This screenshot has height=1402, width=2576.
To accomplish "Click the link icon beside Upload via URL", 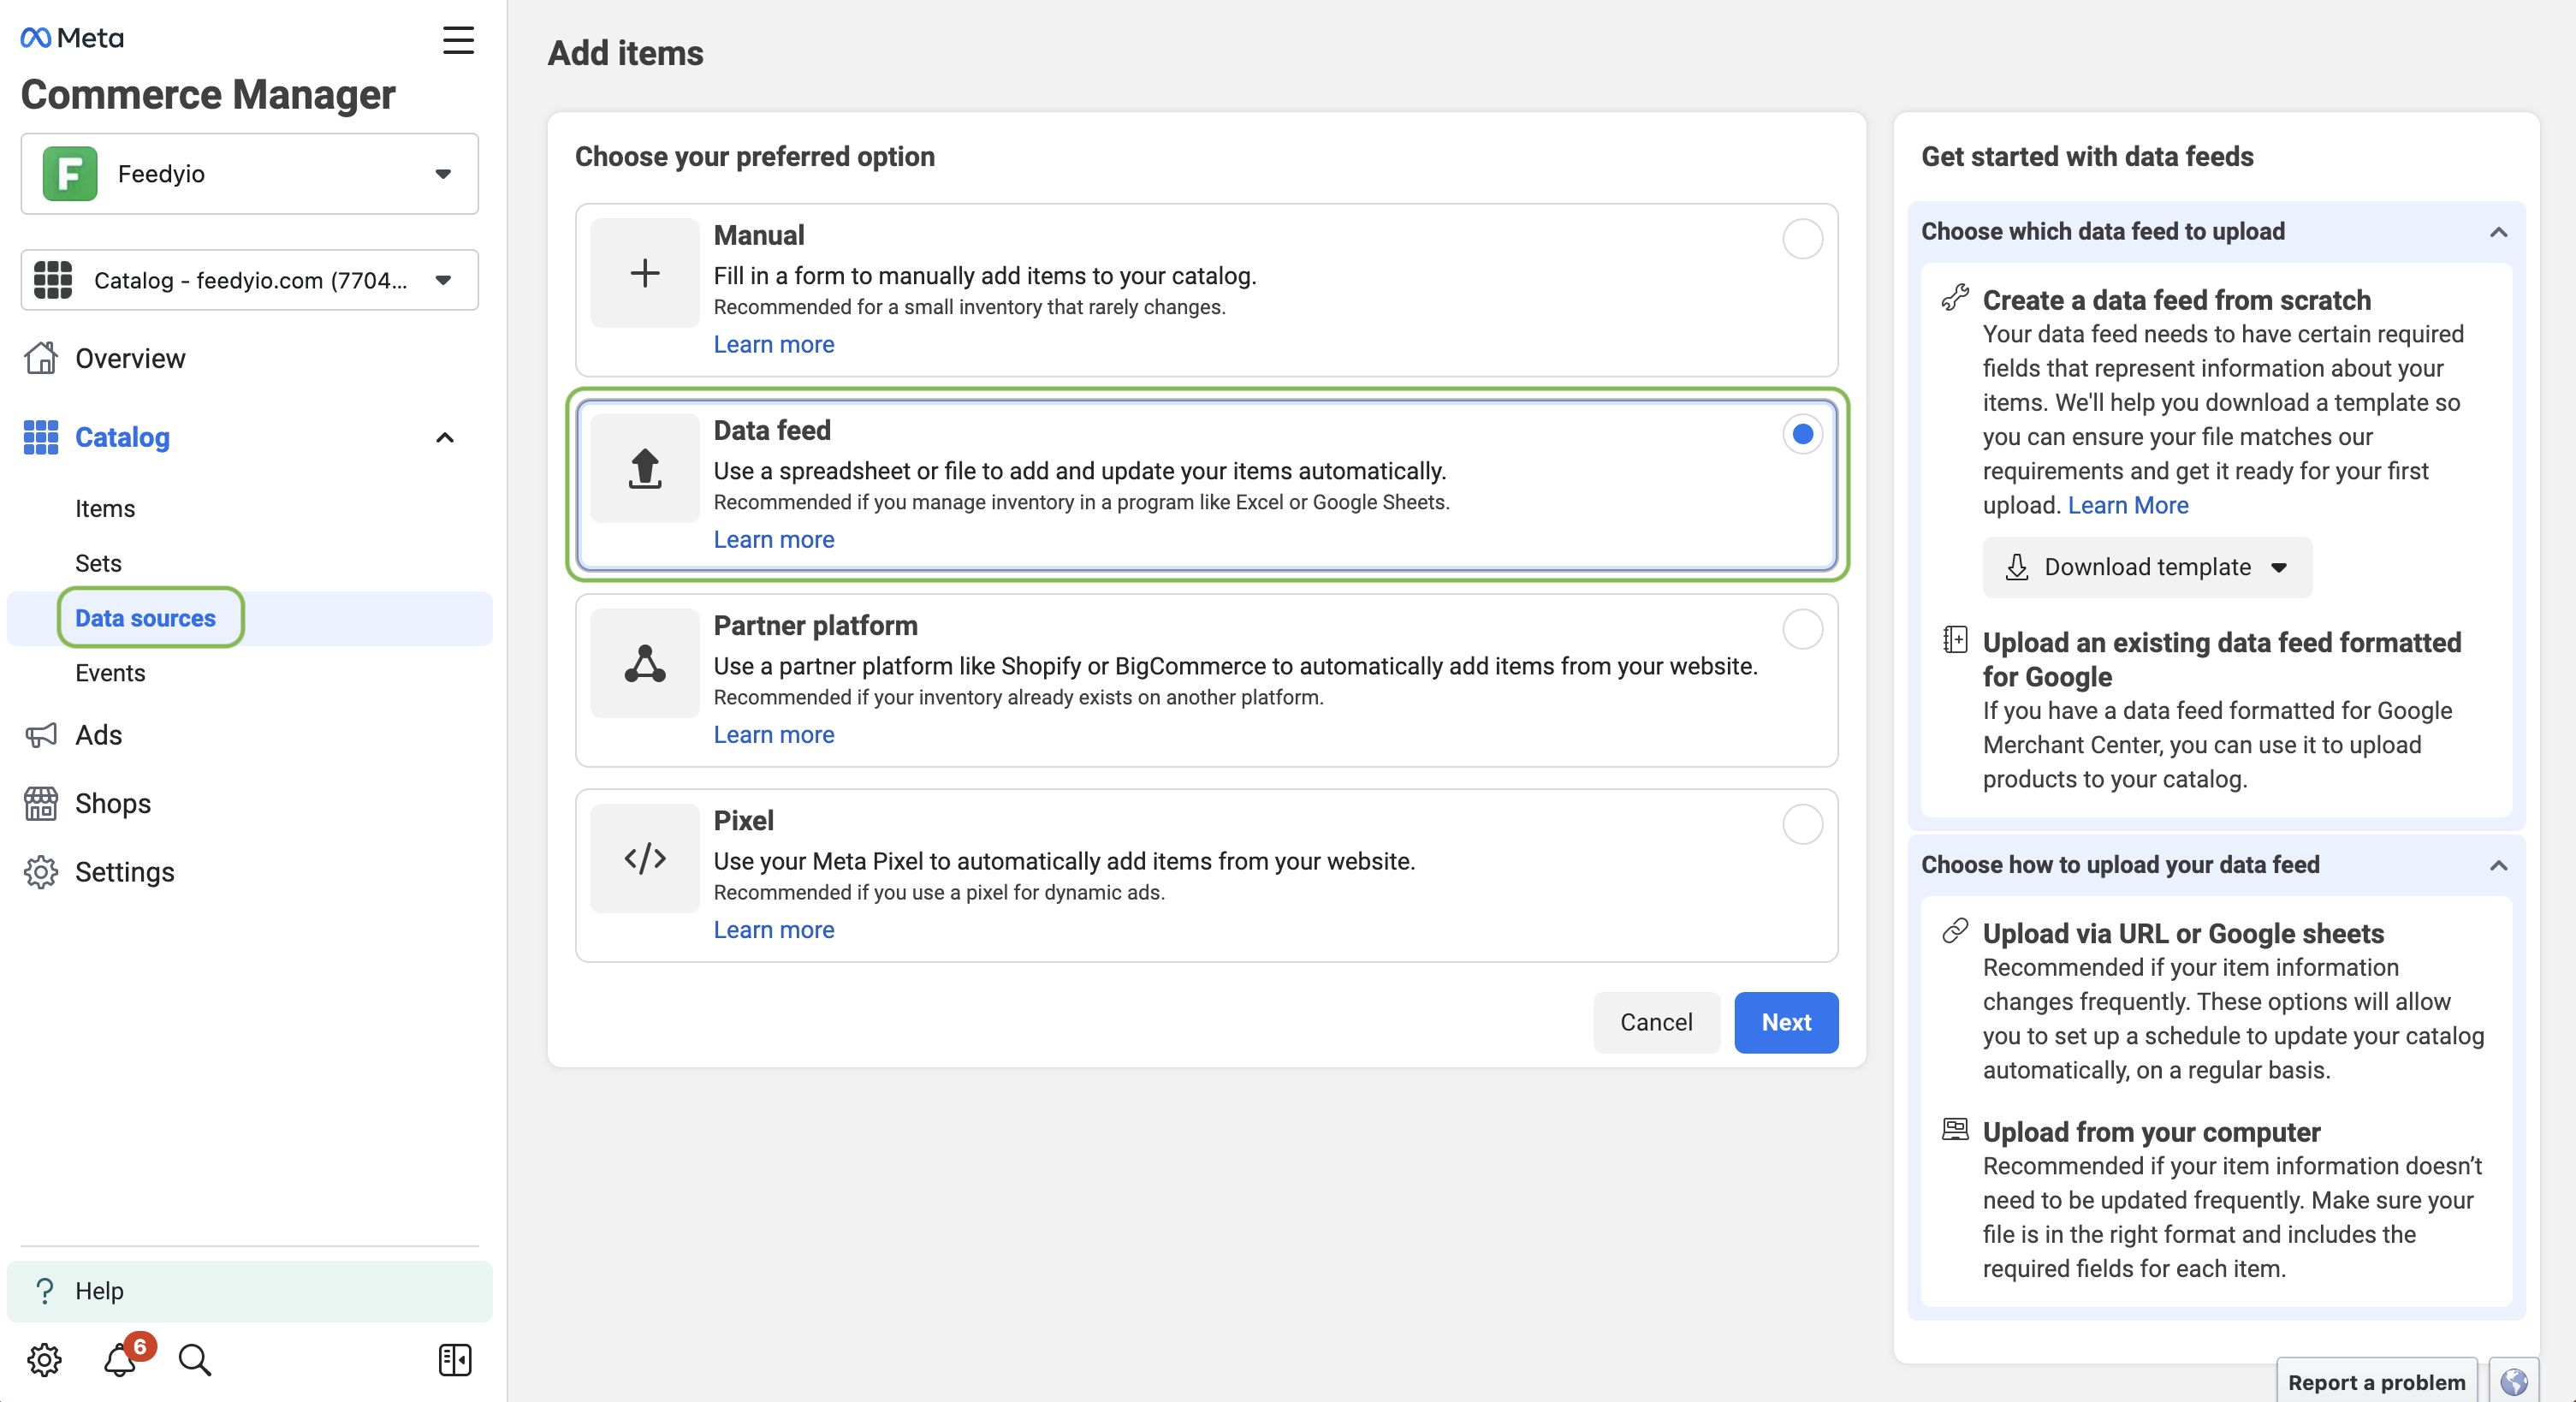I will (1955, 931).
